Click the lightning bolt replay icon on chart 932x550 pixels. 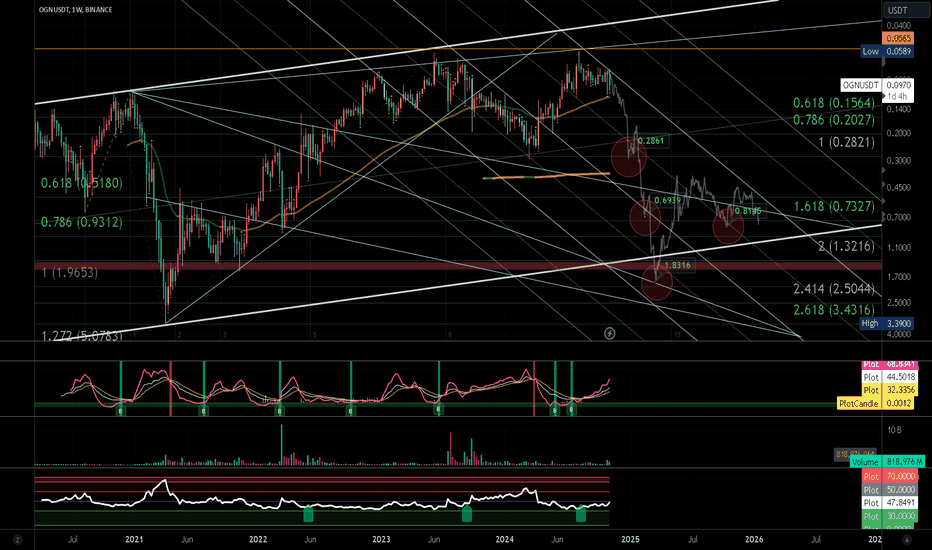609,334
